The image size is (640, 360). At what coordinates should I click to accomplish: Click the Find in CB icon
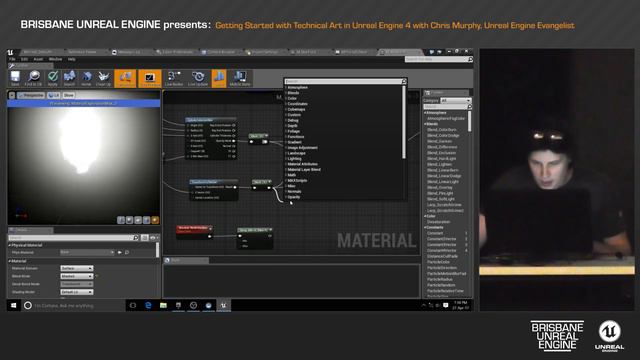tap(33, 78)
